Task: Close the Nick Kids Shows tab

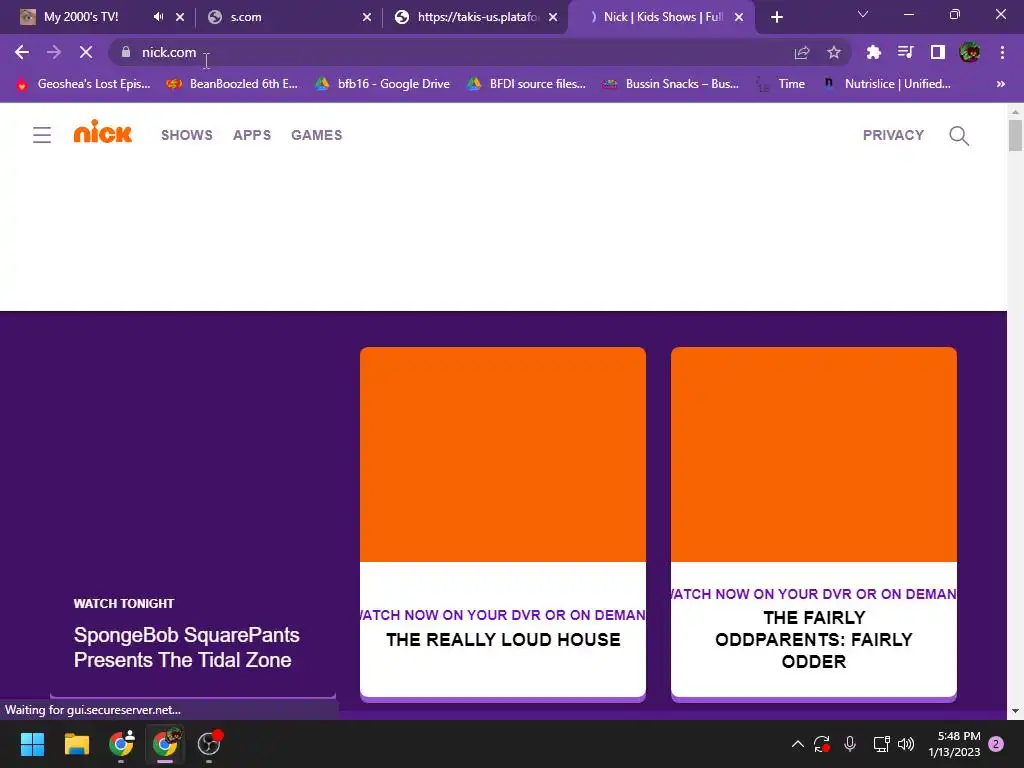Action: click(739, 17)
